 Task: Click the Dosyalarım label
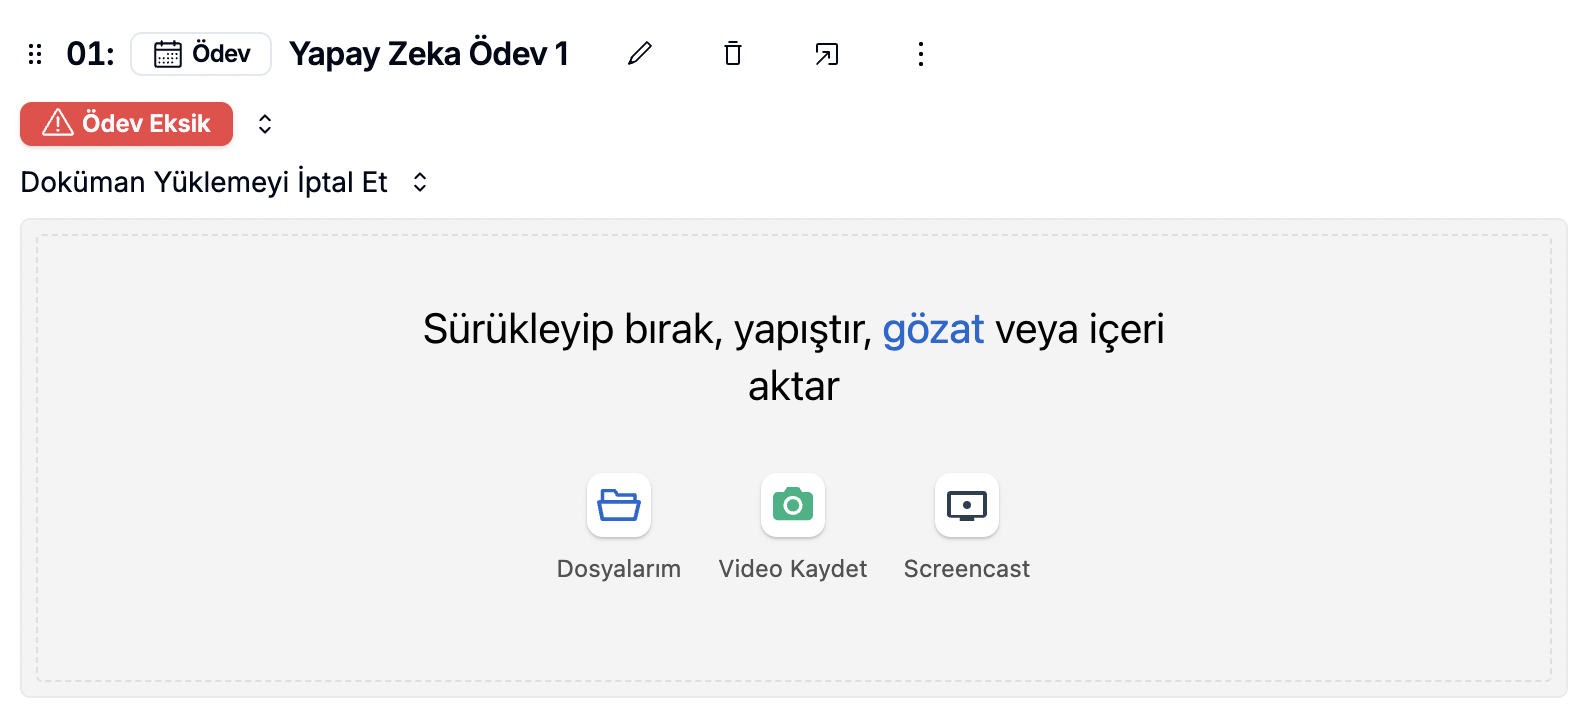tap(619, 569)
